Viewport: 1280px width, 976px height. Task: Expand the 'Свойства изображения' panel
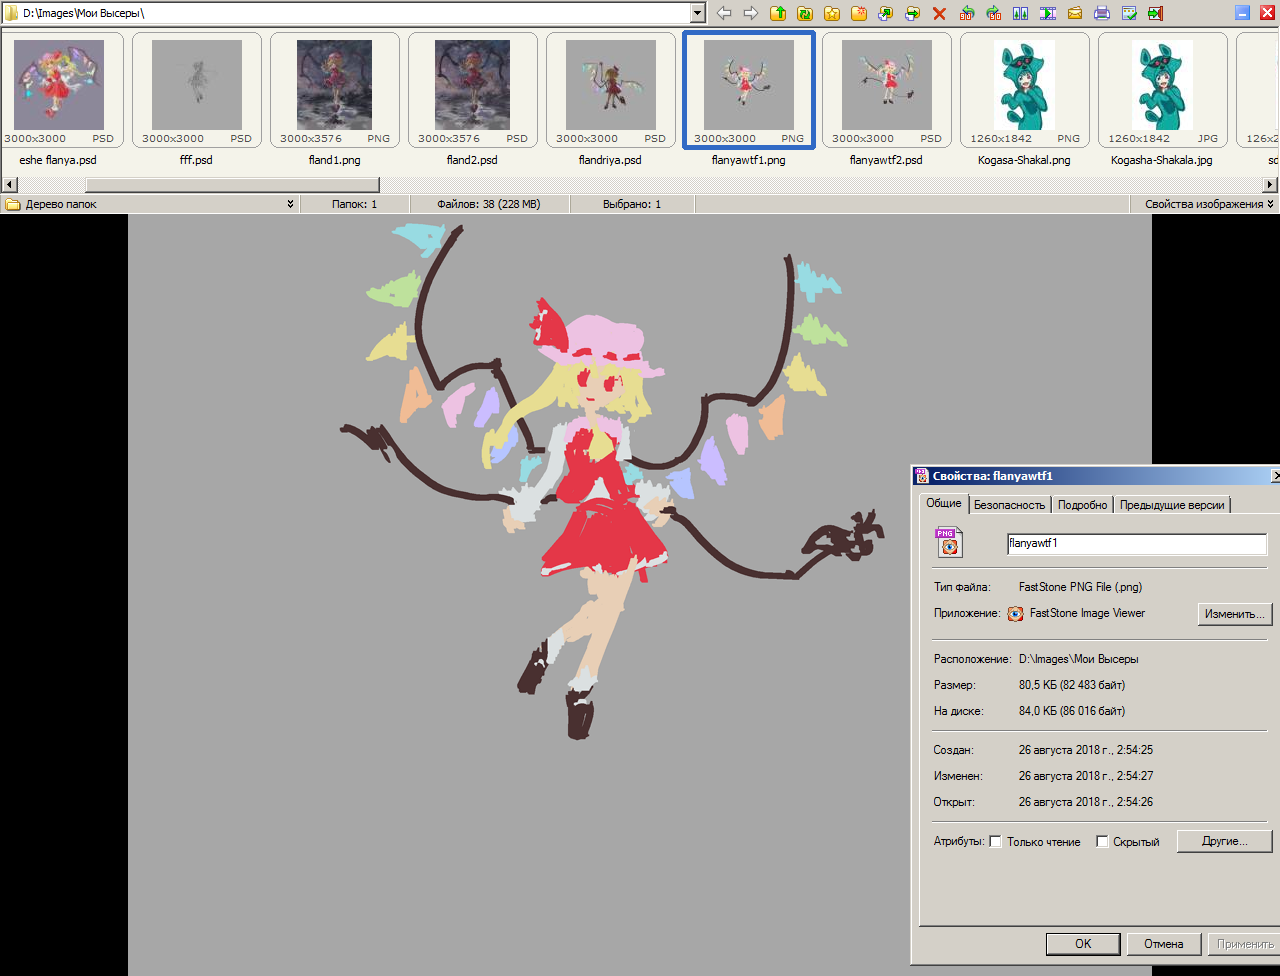1270,204
